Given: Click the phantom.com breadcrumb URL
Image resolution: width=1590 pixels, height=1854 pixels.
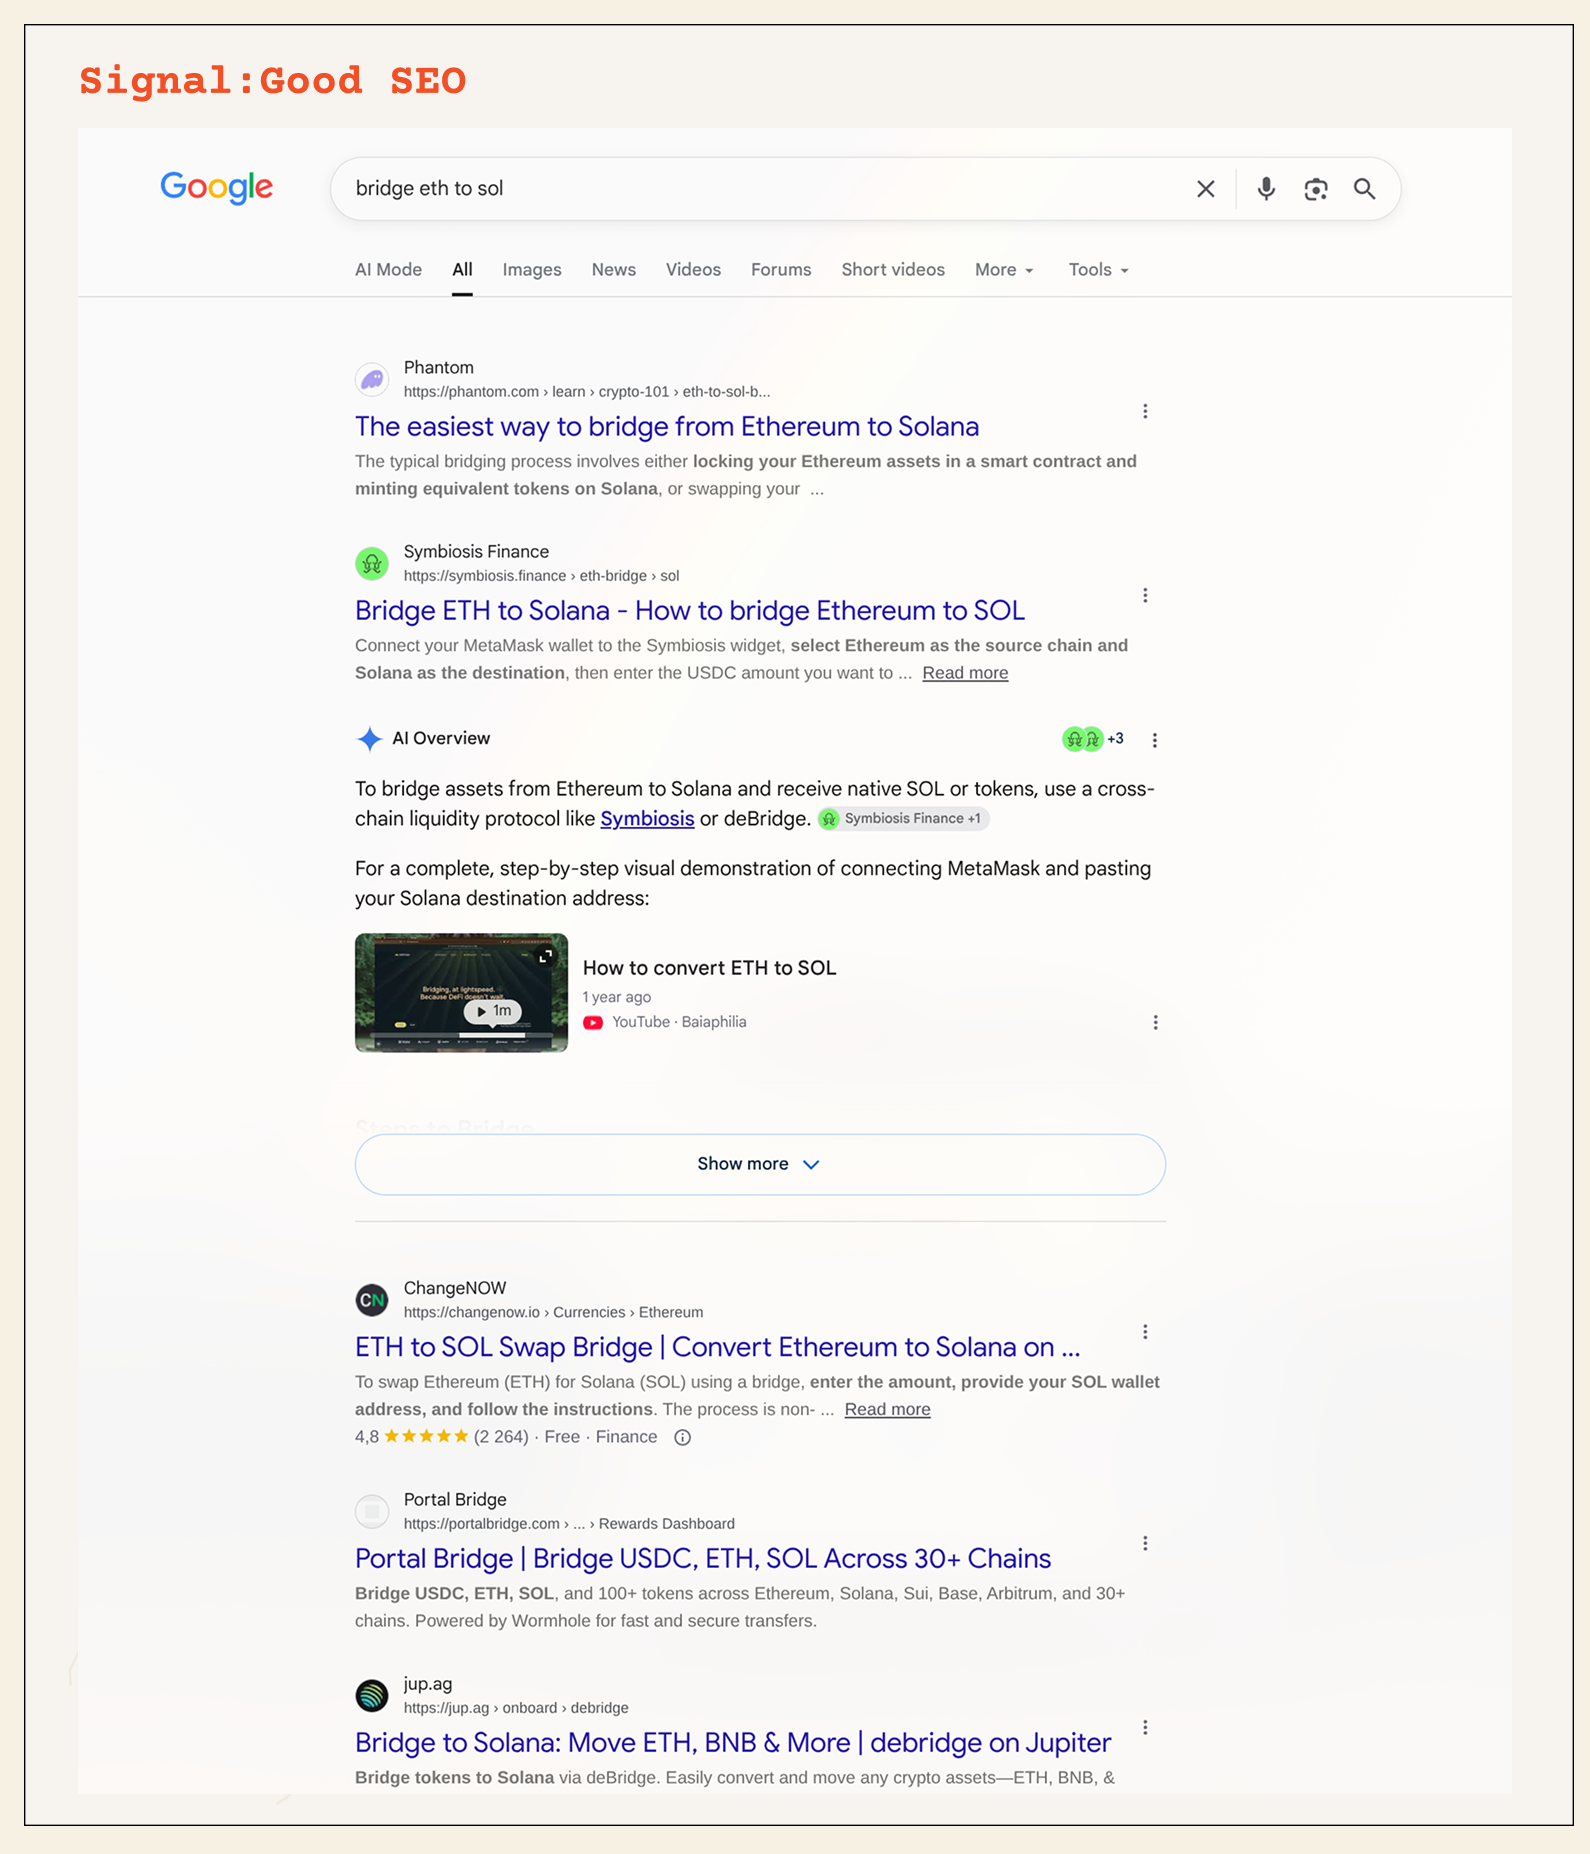Looking at the screenshot, I should pyautogui.click(x=587, y=392).
